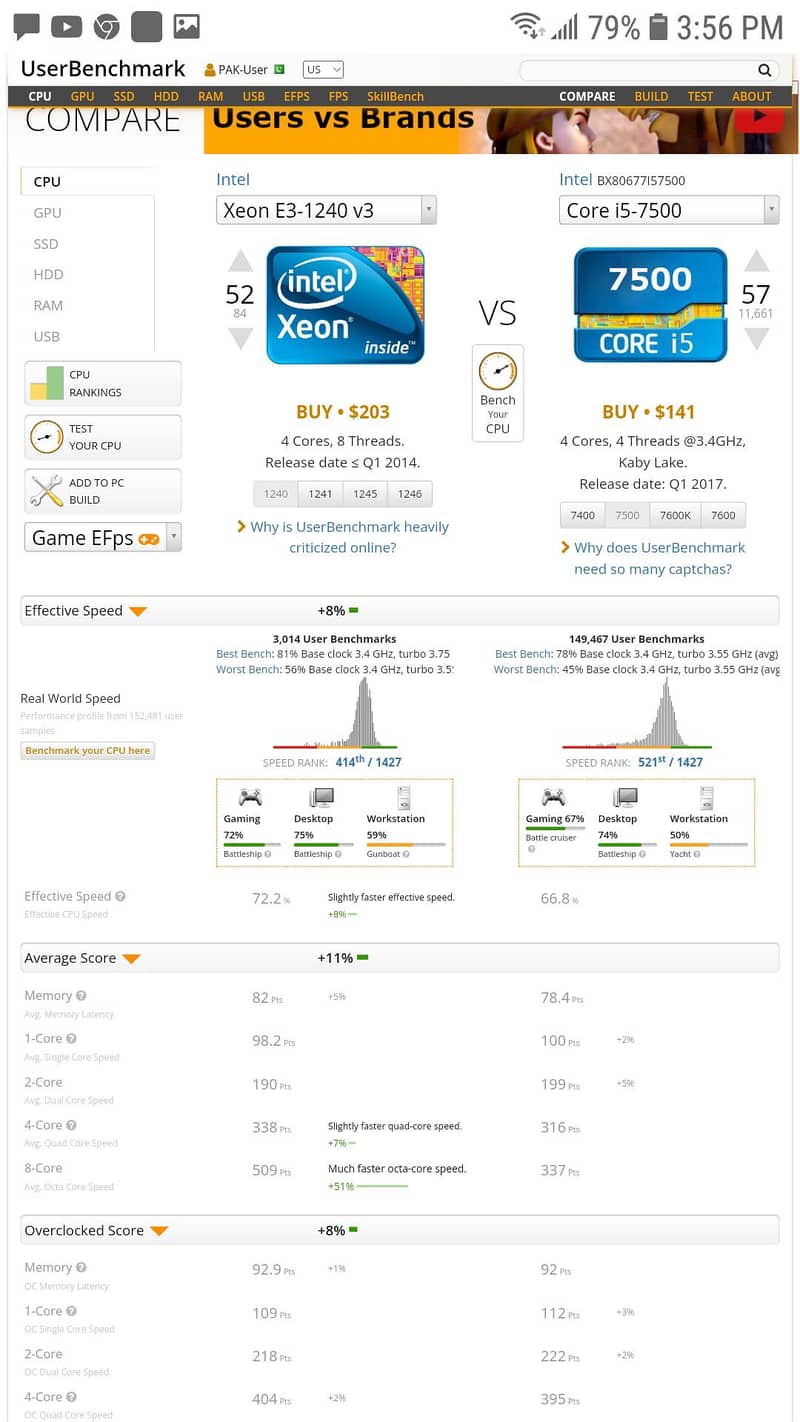Upvote the Xeon E3-1240 v3
Screen dimensions: 800x1422
point(240,262)
